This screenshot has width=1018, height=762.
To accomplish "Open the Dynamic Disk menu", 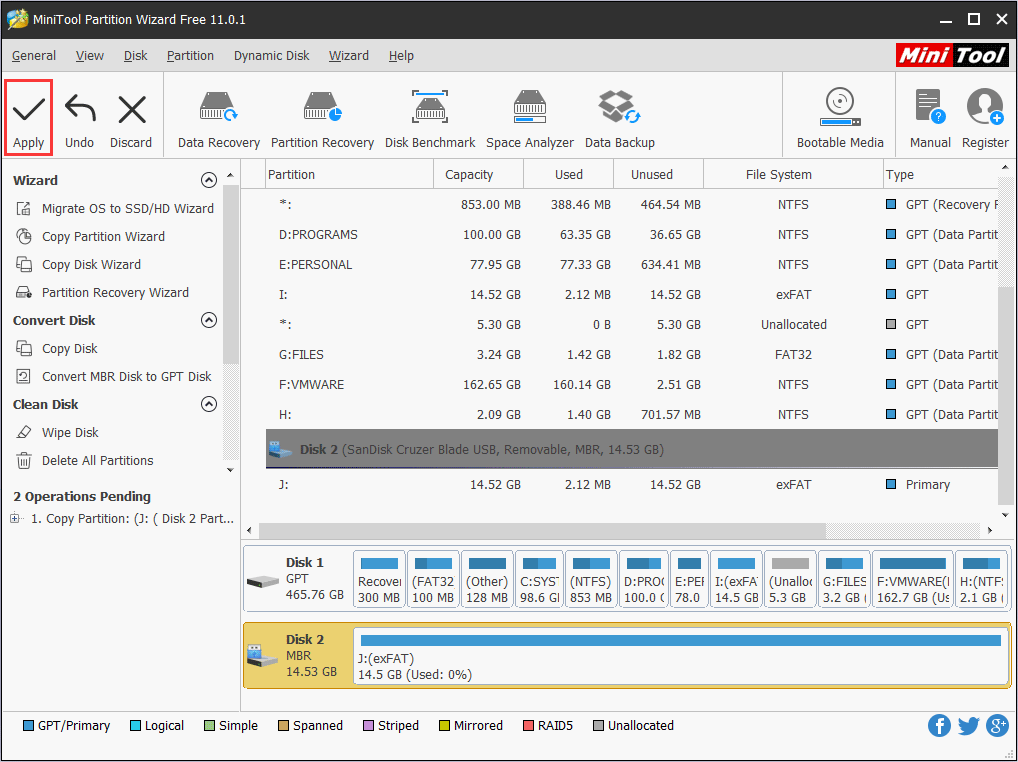I will pyautogui.click(x=271, y=56).
